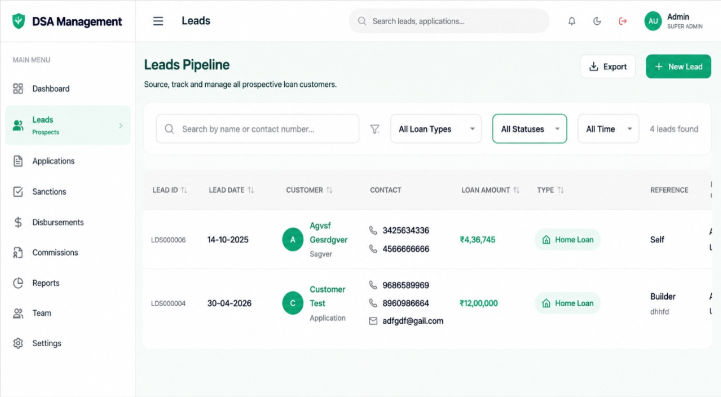Click the New Lead button
Viewport: 721px width, 397px height.
678,67
